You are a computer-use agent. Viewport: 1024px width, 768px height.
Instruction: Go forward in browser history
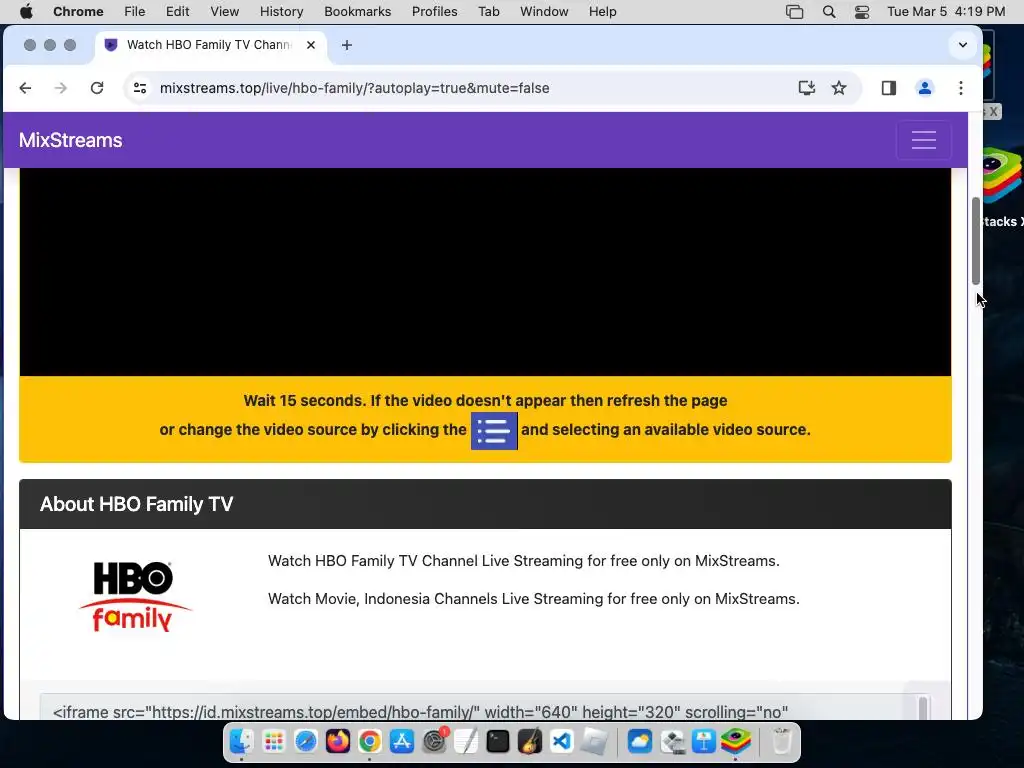[61, 88]
